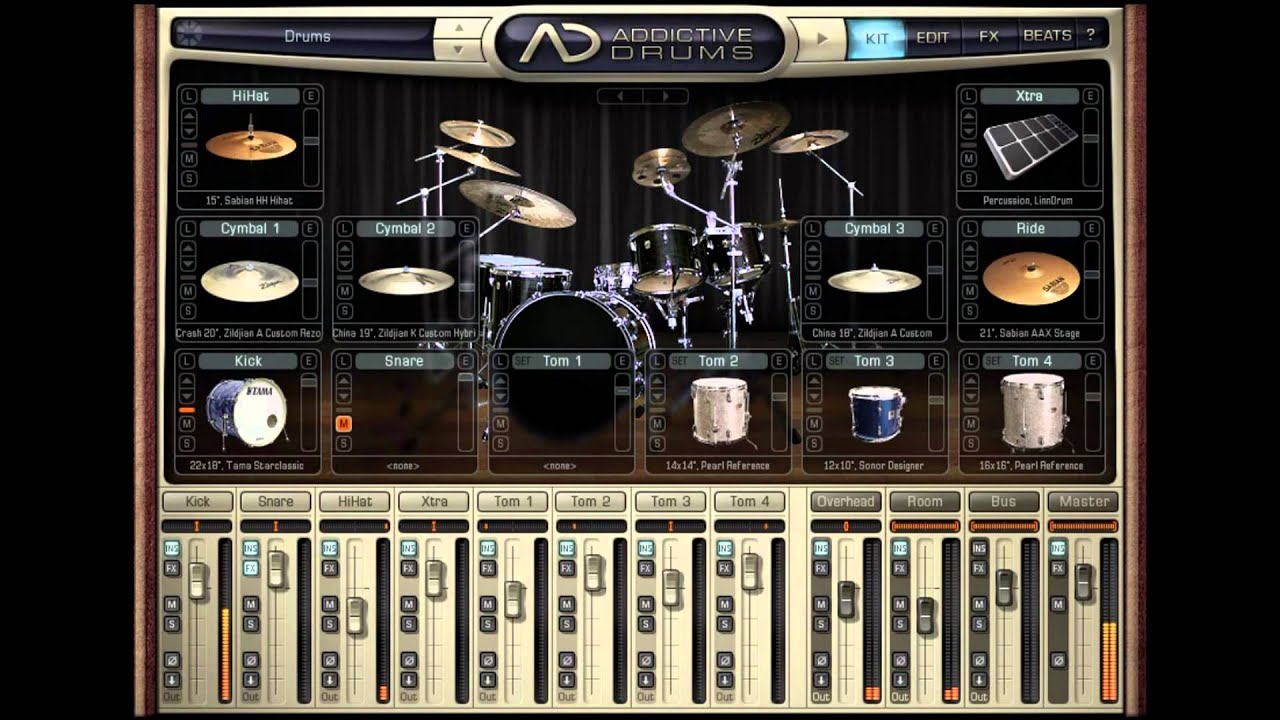Switch to the FX tab
Viewport: 1280px width, 720px height.
(989, 36)
